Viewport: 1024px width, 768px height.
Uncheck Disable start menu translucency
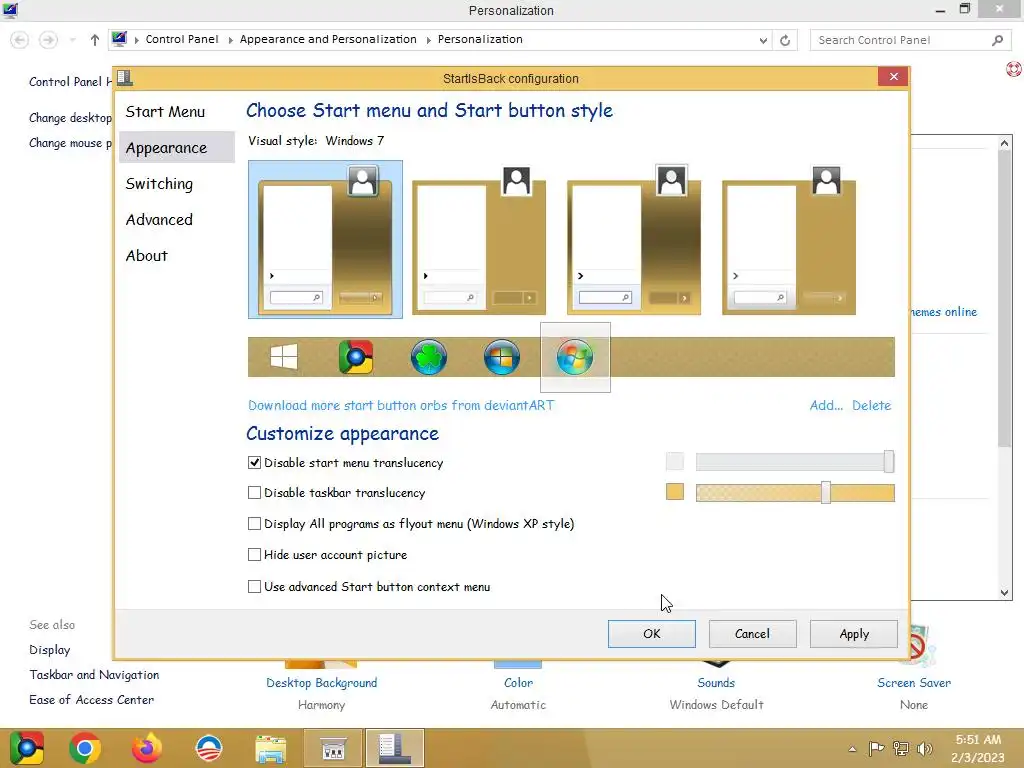[255, 462]
